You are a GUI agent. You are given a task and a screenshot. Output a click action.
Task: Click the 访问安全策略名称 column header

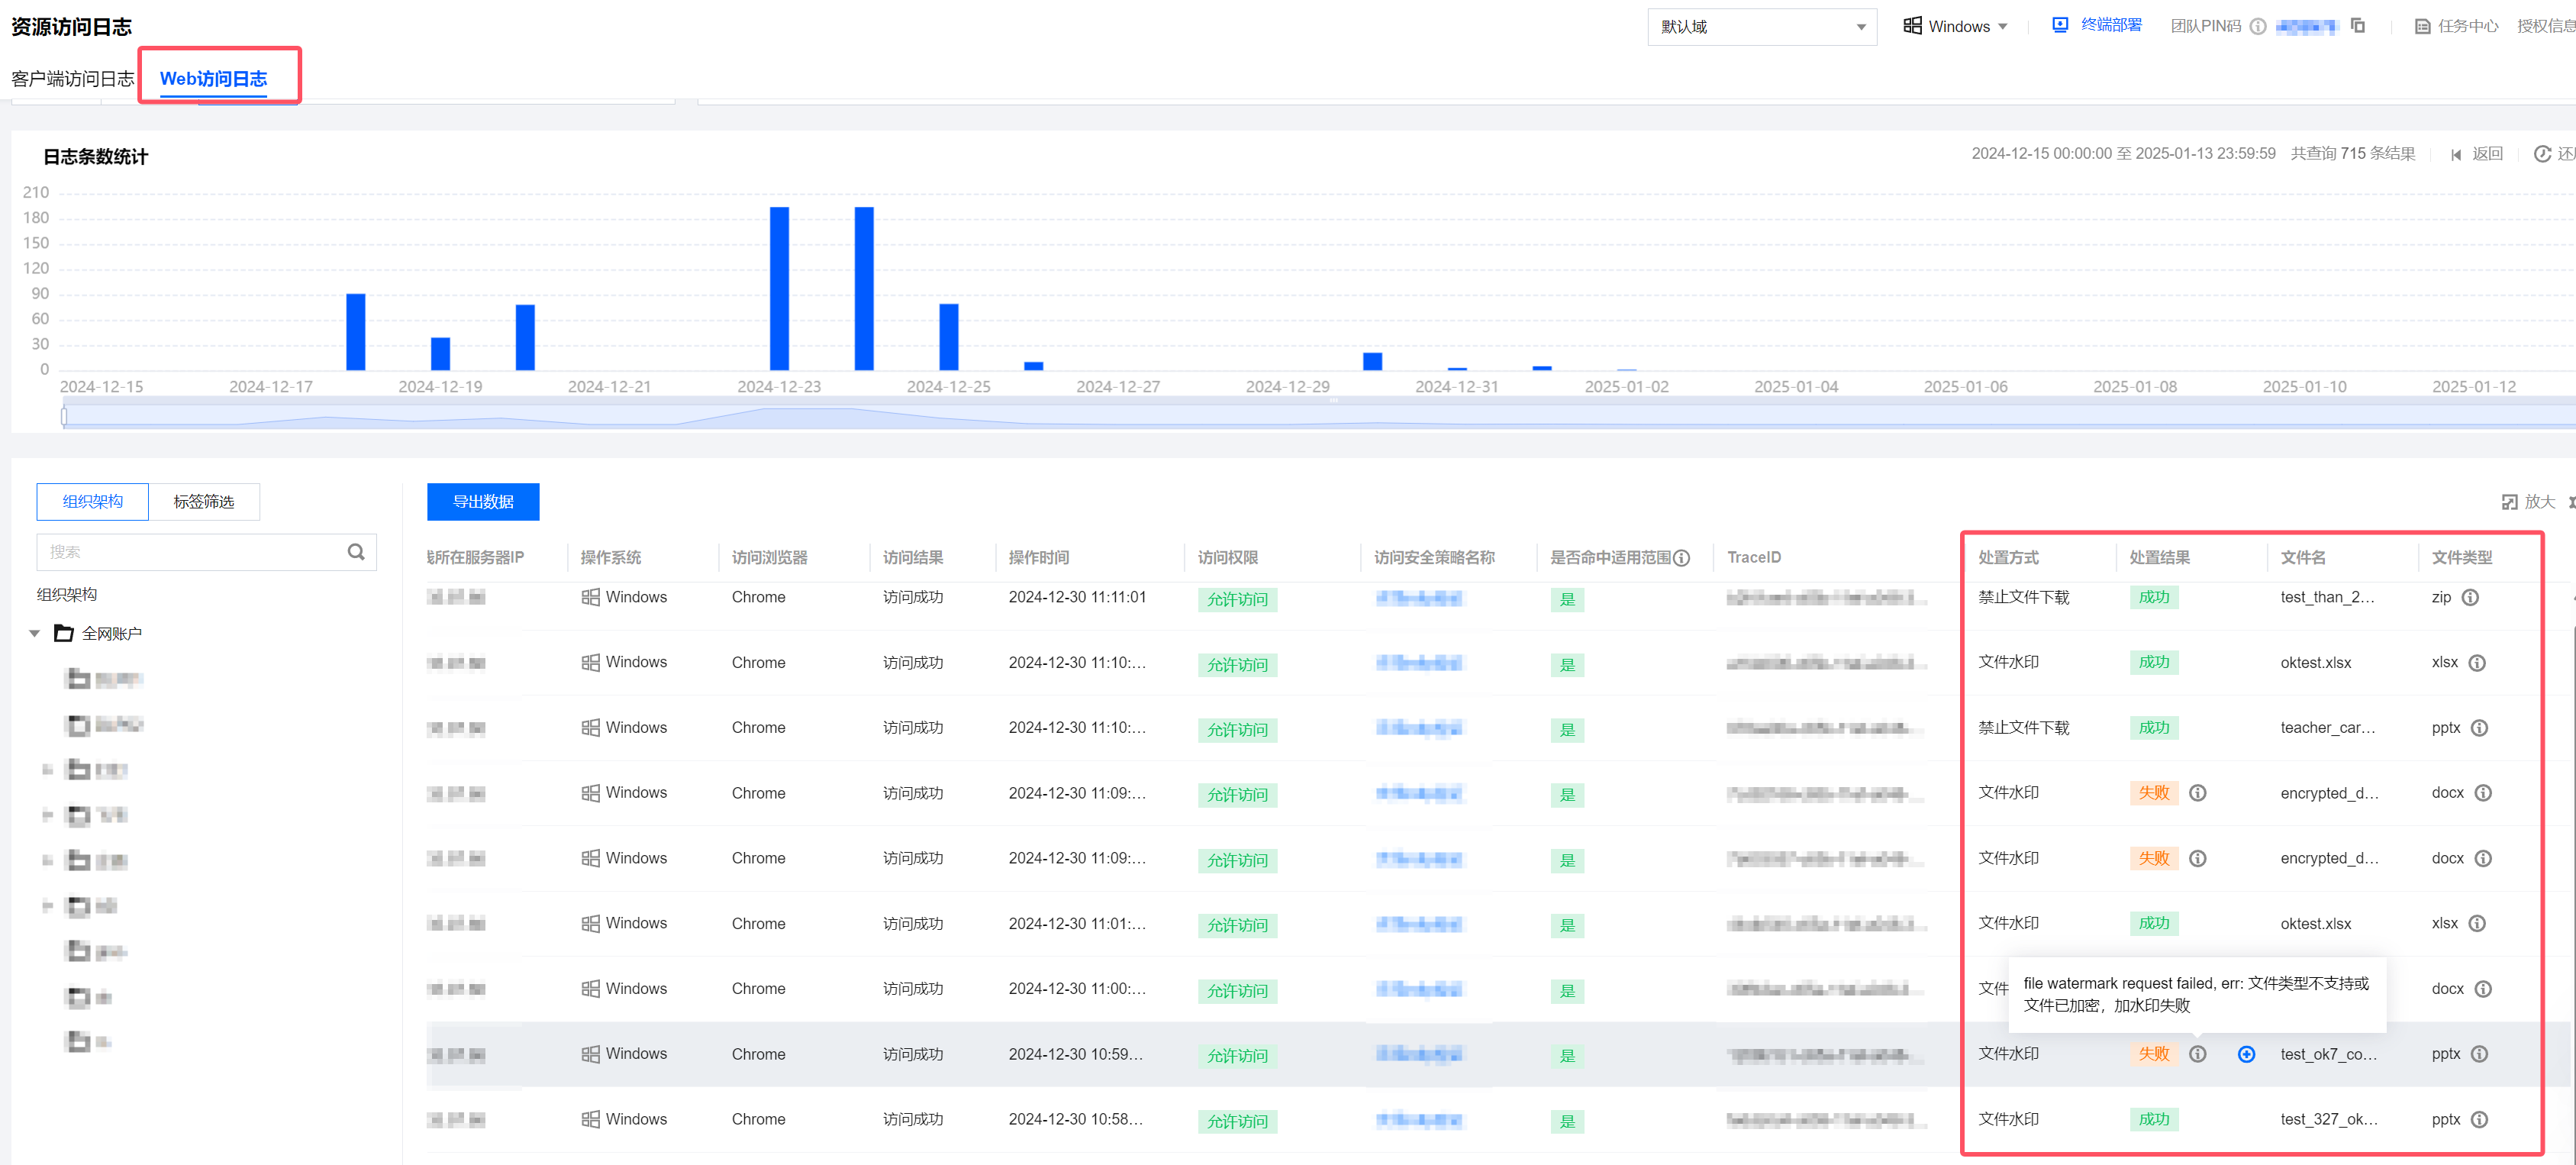tap(1434, 557)
